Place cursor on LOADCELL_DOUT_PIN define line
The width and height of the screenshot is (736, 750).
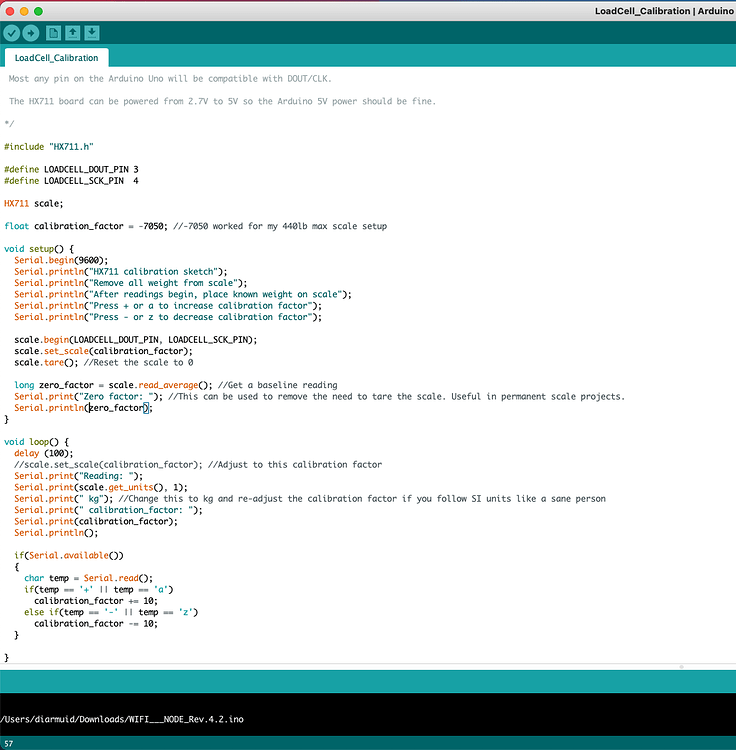(x=71, y=169)
